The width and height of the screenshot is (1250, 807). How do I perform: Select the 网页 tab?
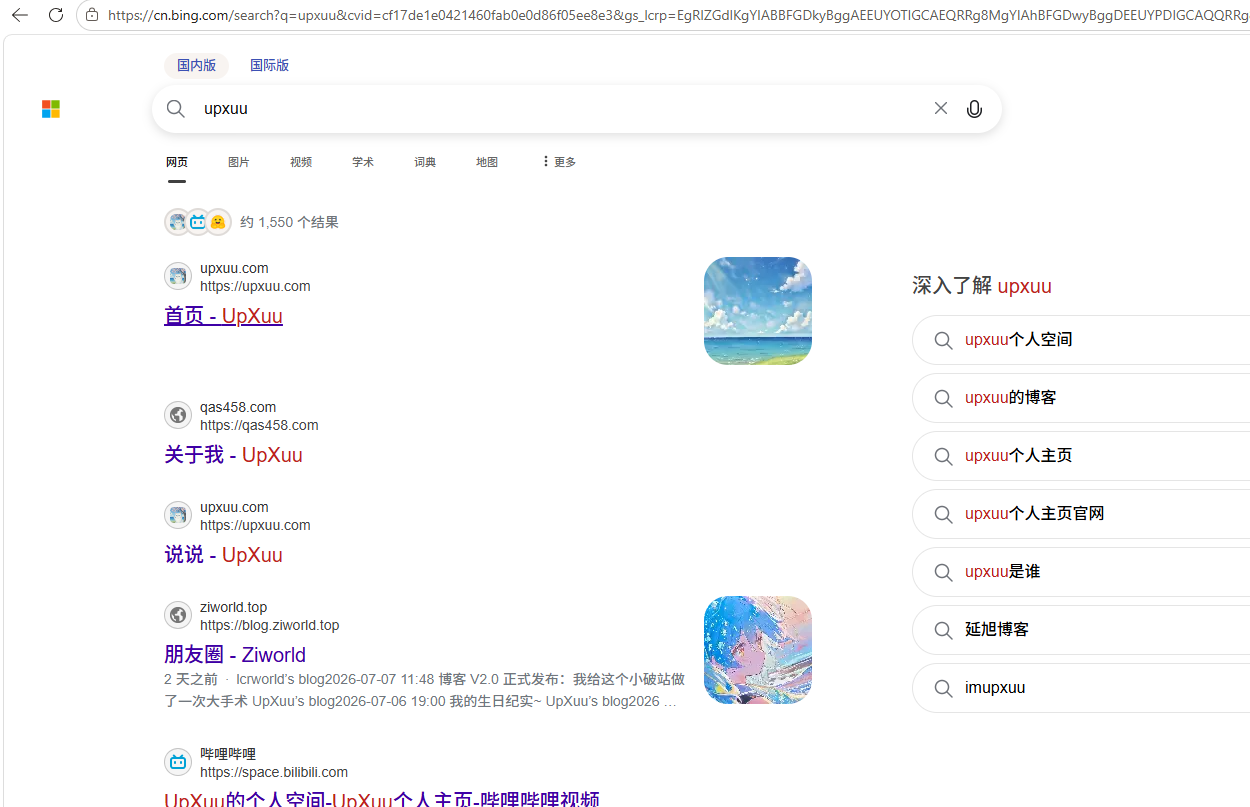tap(177, 162)
